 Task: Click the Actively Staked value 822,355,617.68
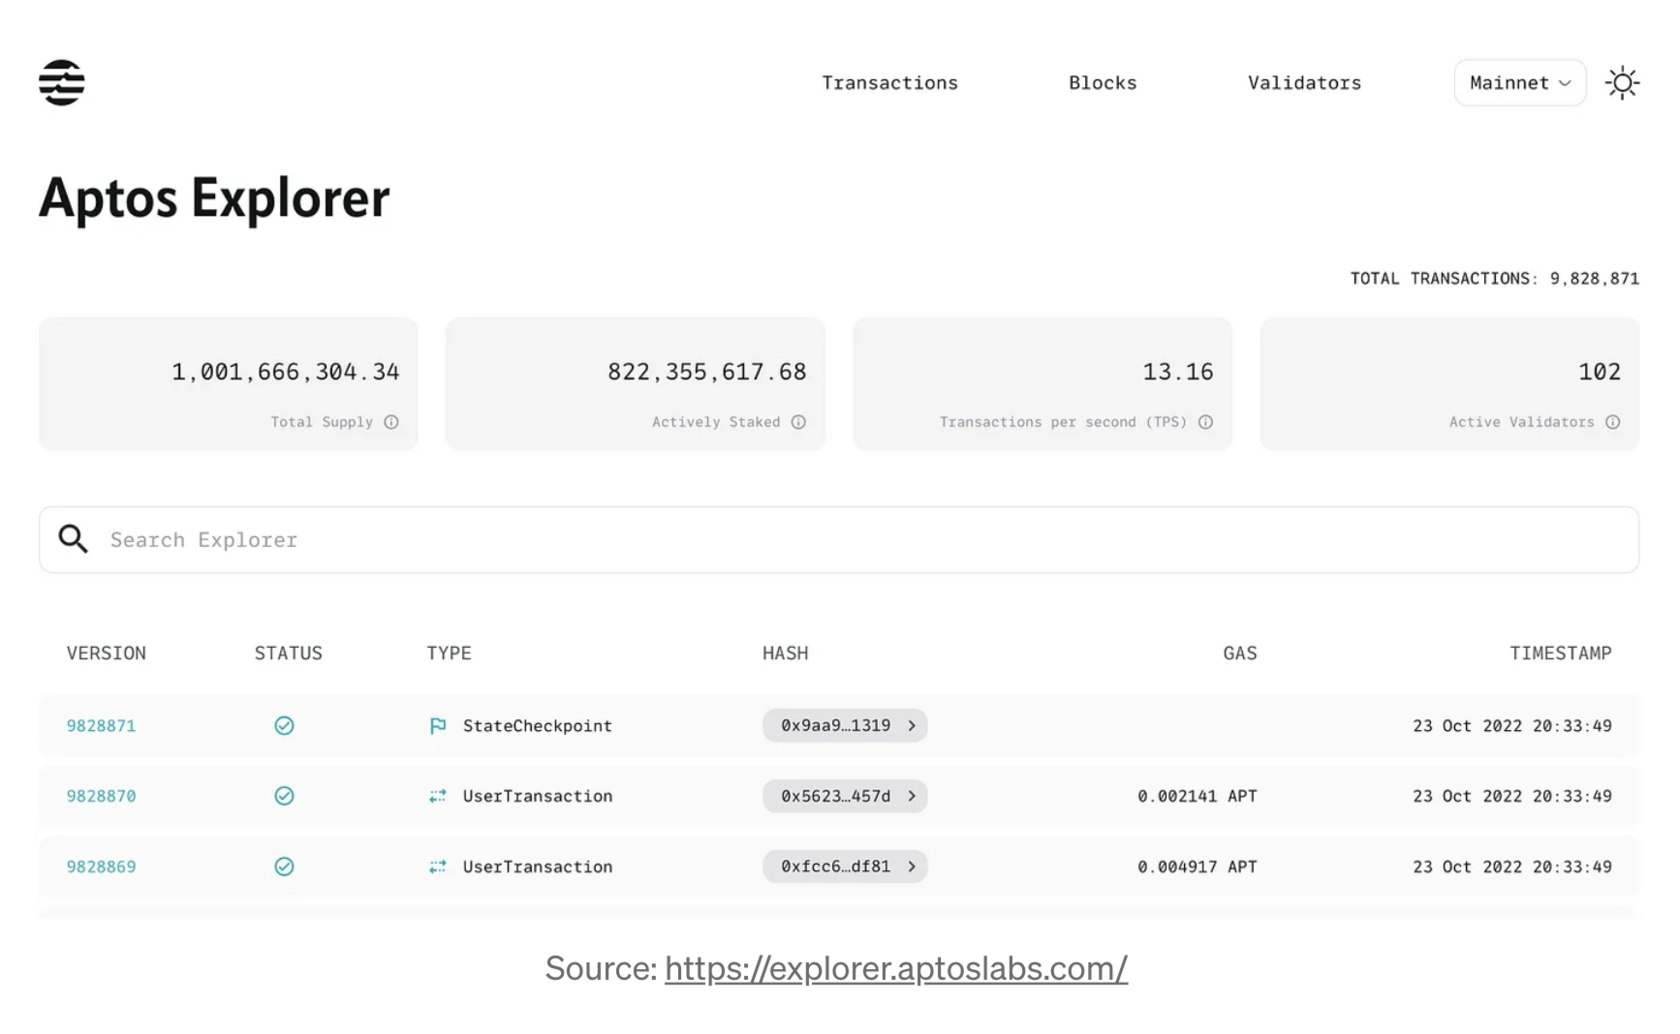point(707,372)
